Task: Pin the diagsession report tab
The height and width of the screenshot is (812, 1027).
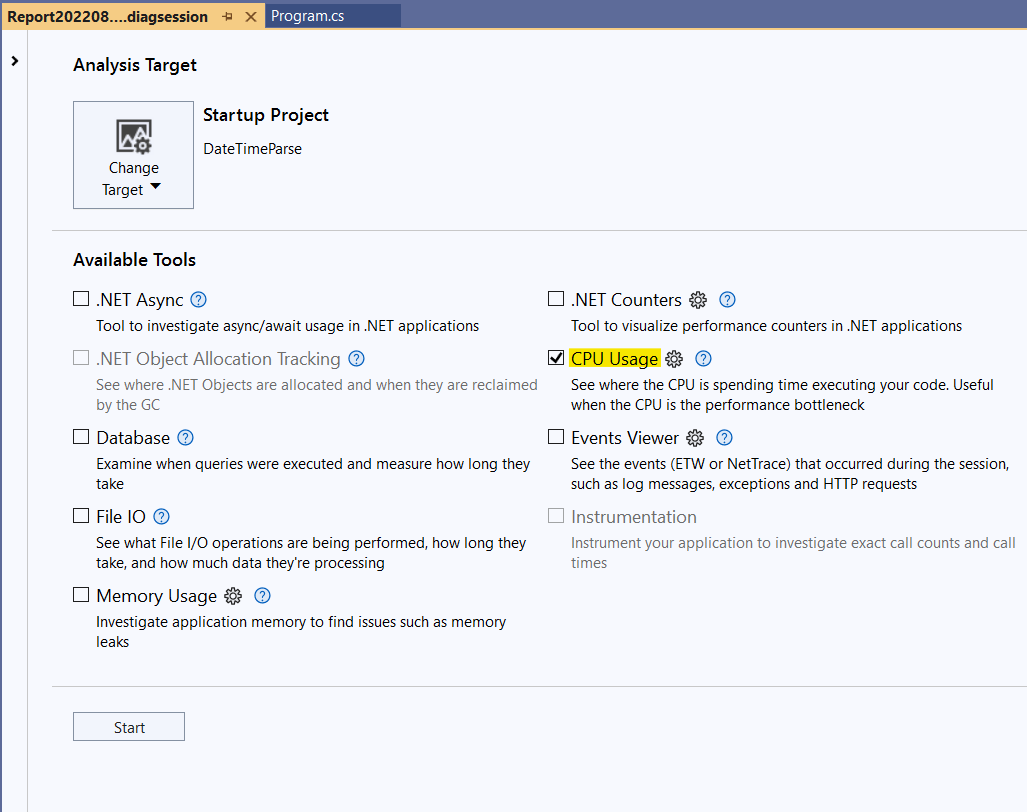Action: pyautogui.click(x=227, y=17)
